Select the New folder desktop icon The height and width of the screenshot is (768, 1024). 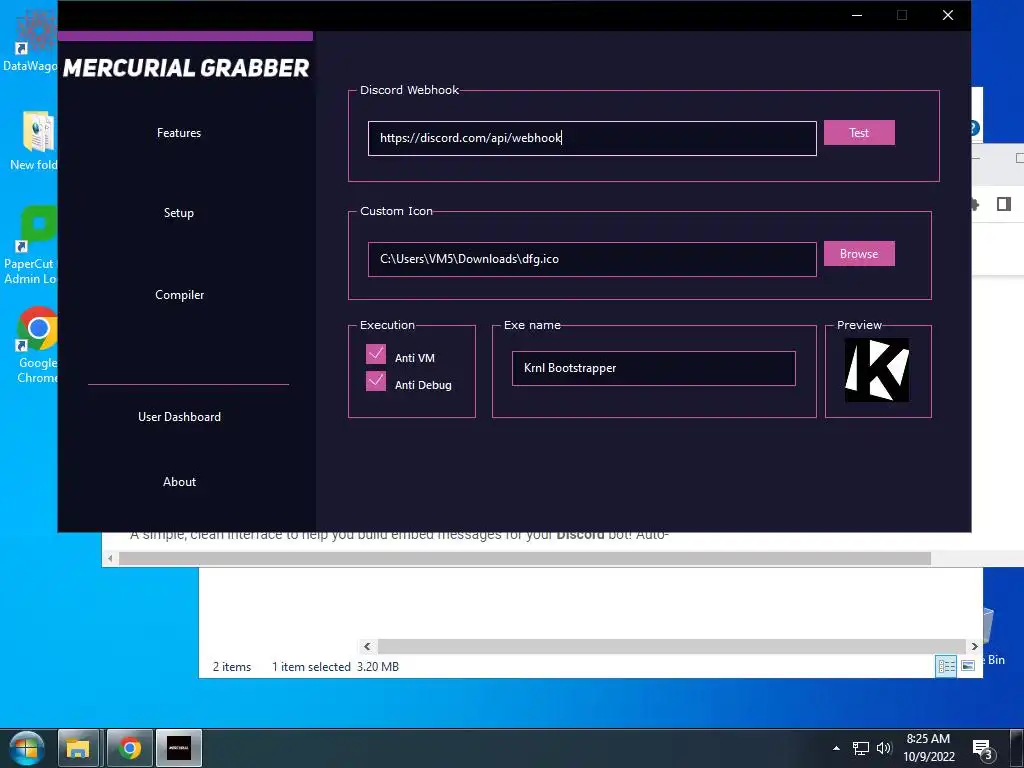(x=34, y=141)
